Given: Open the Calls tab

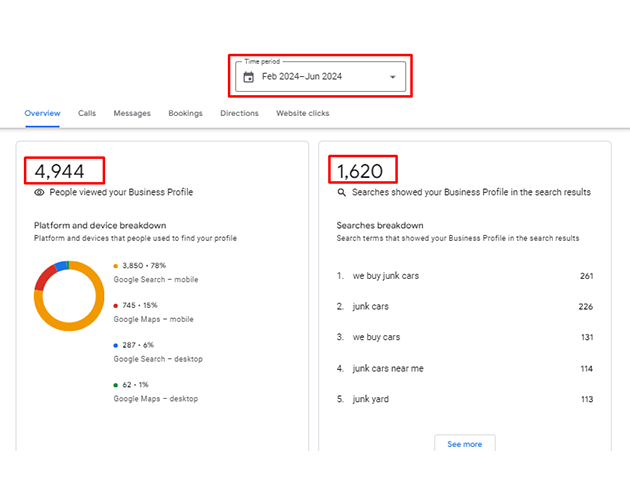Looking at the screenshot, I should pos(87,113).
